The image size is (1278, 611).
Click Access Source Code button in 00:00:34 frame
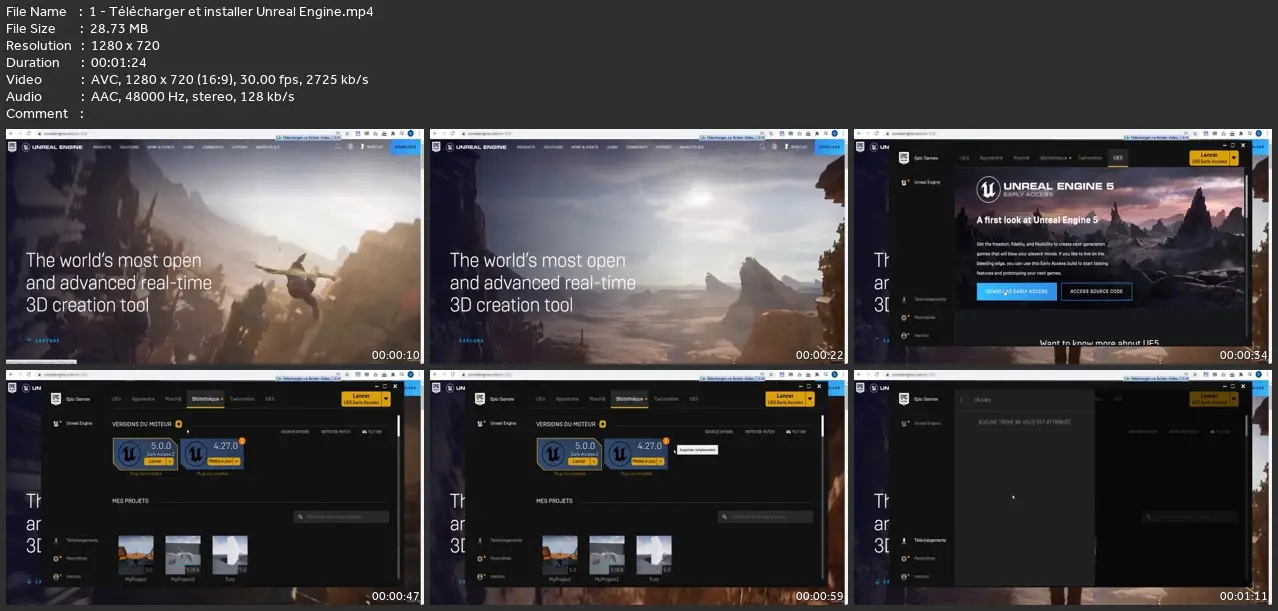click(x=1097, y=291)
